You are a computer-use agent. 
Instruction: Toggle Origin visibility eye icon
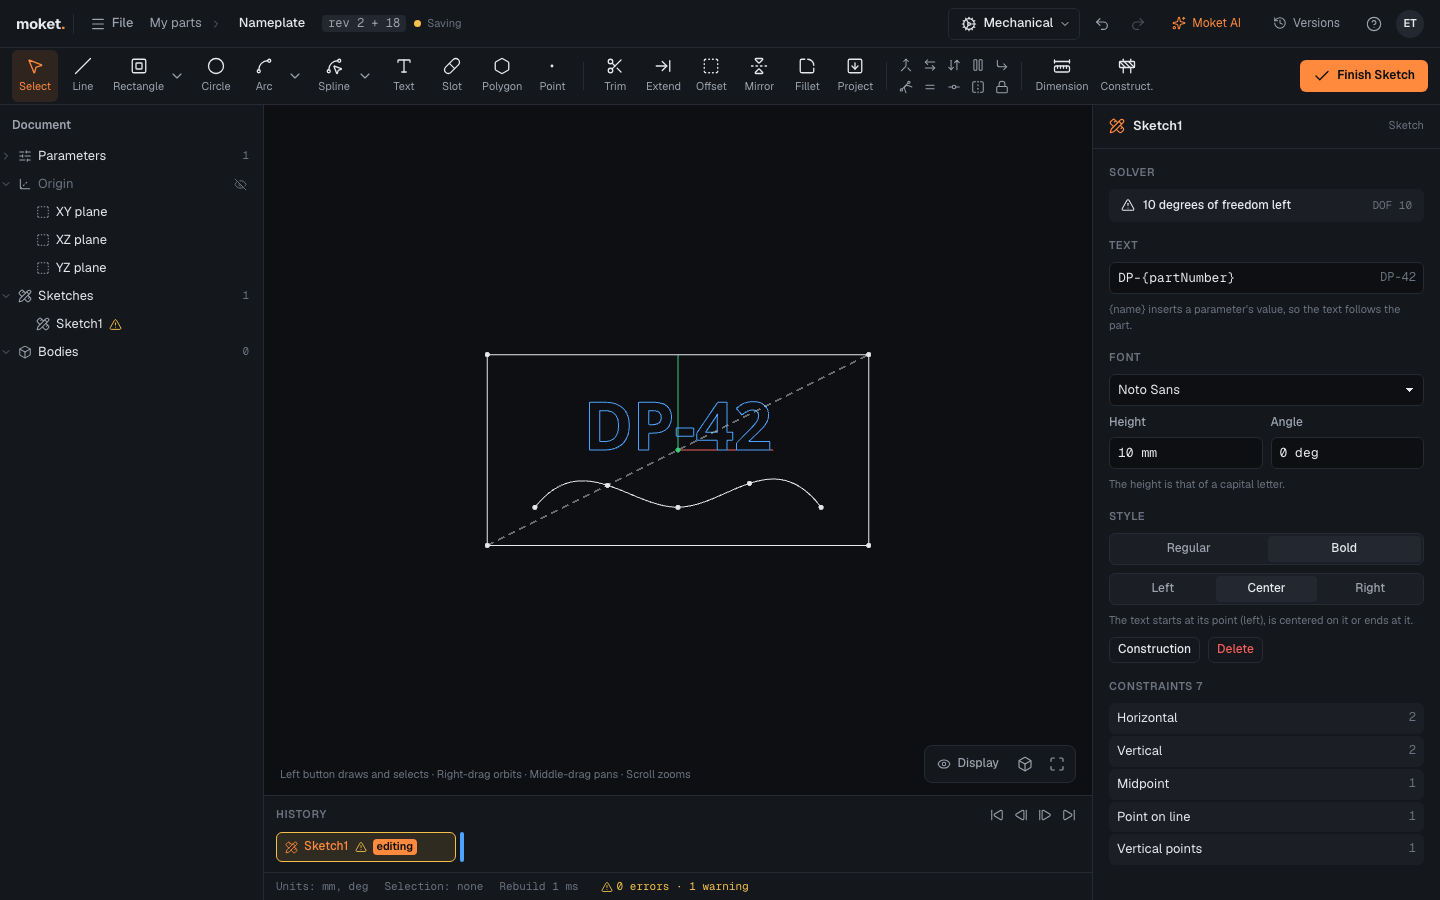pos(241,184)
